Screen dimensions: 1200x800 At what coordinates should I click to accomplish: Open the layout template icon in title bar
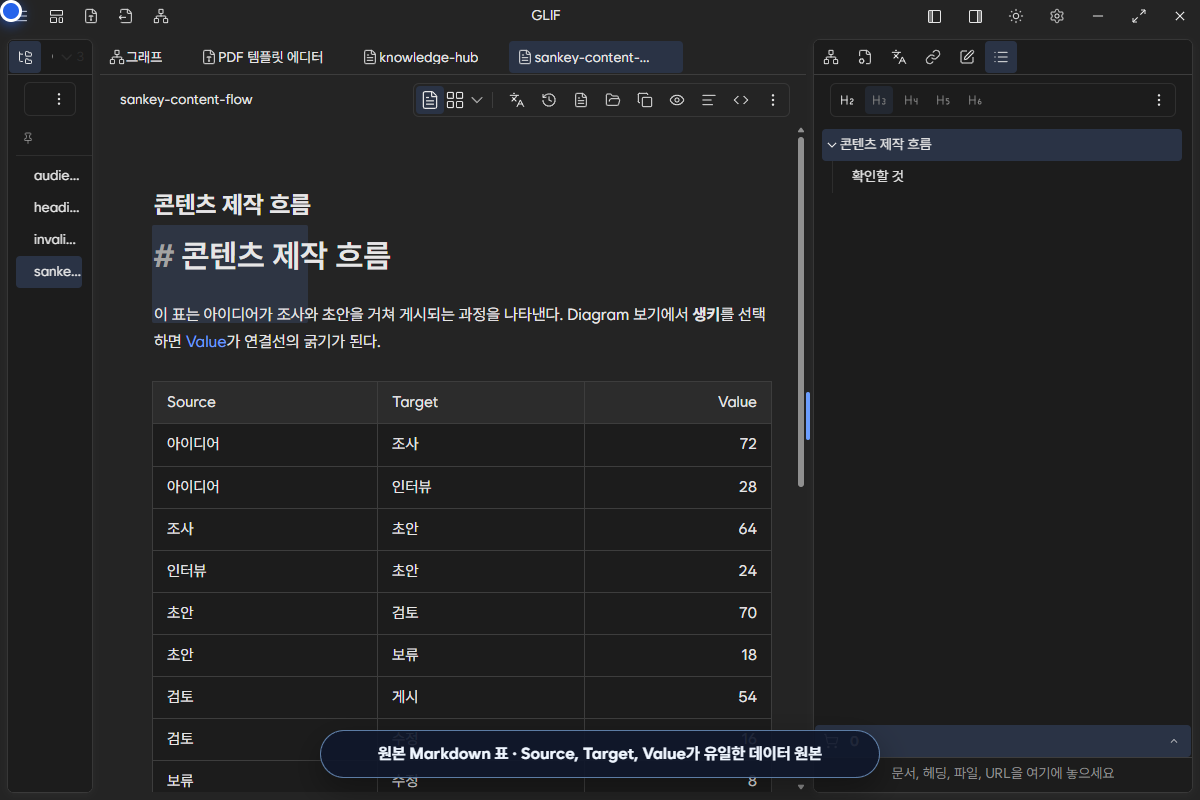click(57, 16)
